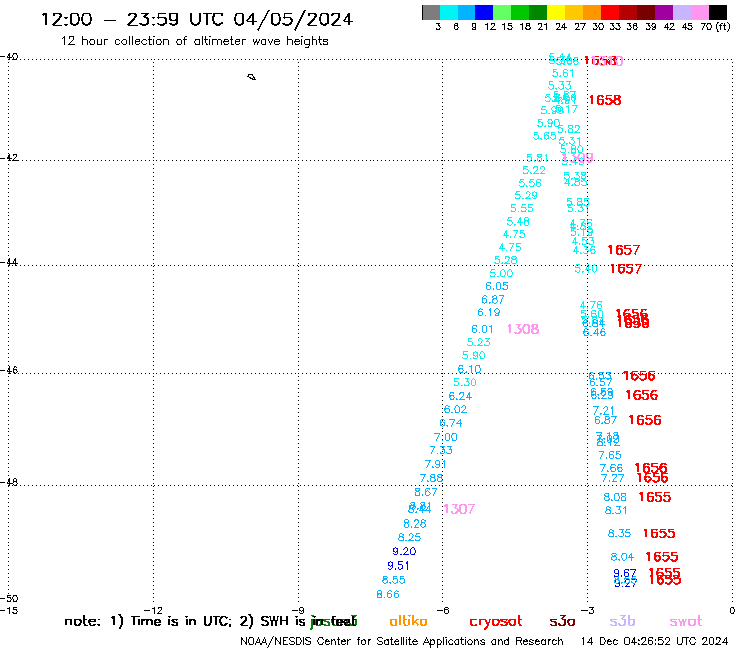This screenshot has width=740, height=650.
Task: Select the '7.00' wave height value
Action: tap(446, 437)
